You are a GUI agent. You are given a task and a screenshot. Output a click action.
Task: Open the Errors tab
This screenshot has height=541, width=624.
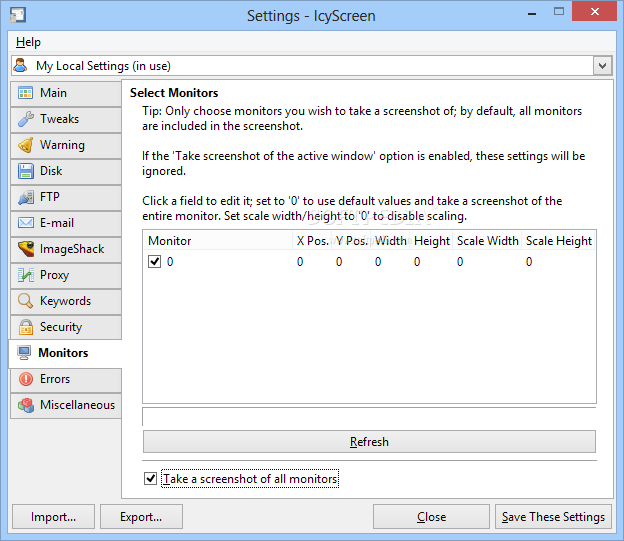(66, 379)
